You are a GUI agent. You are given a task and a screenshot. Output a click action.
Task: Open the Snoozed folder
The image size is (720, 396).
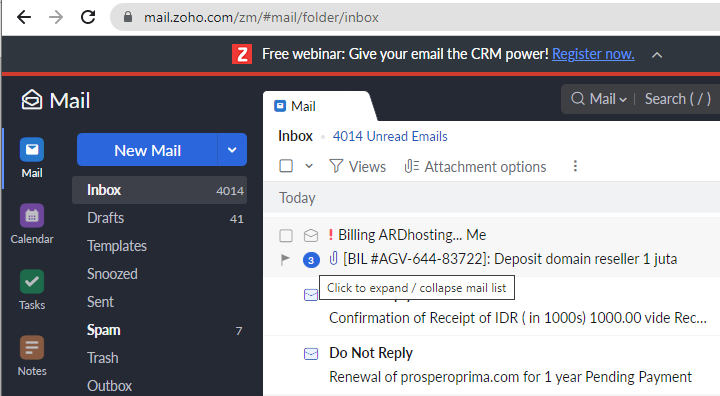click(159, 274)
